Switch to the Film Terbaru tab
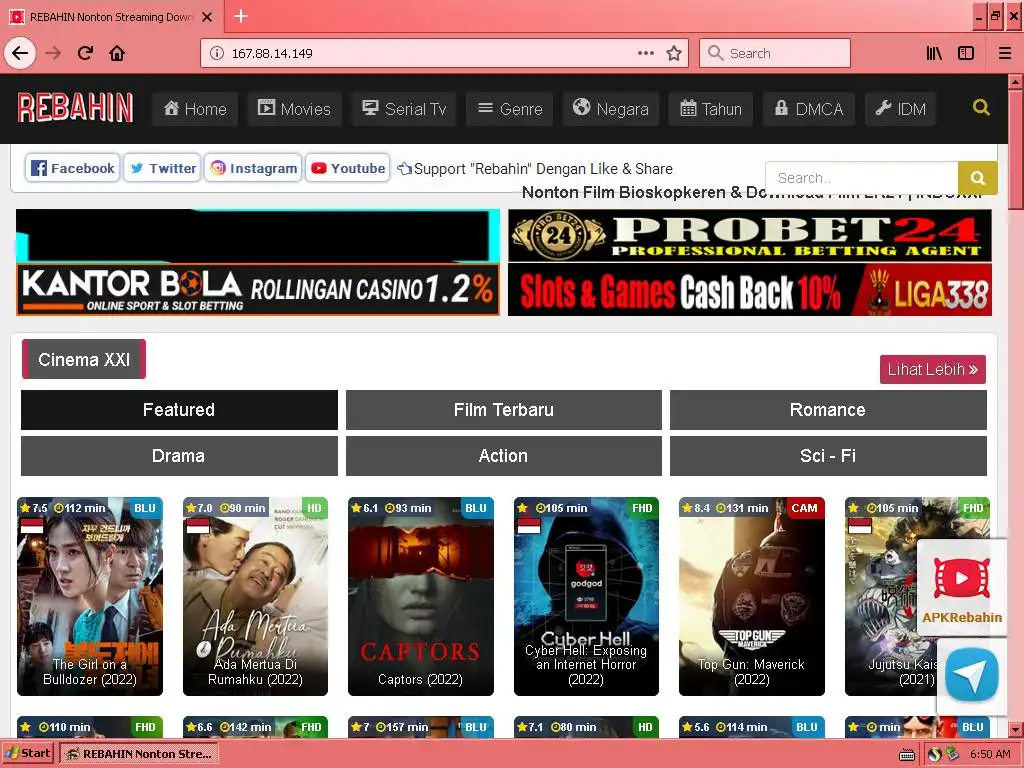The height and width of the screenshot is (768, 1024). pyautogui.click(x=504, y=409)
